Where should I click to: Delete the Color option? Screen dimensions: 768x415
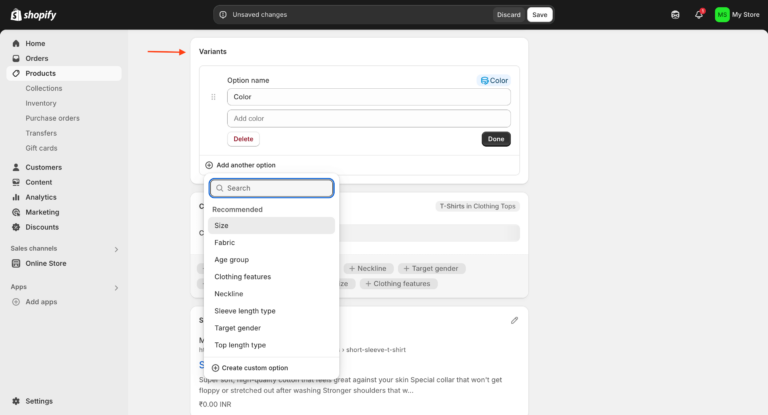(x=243, y=139)
